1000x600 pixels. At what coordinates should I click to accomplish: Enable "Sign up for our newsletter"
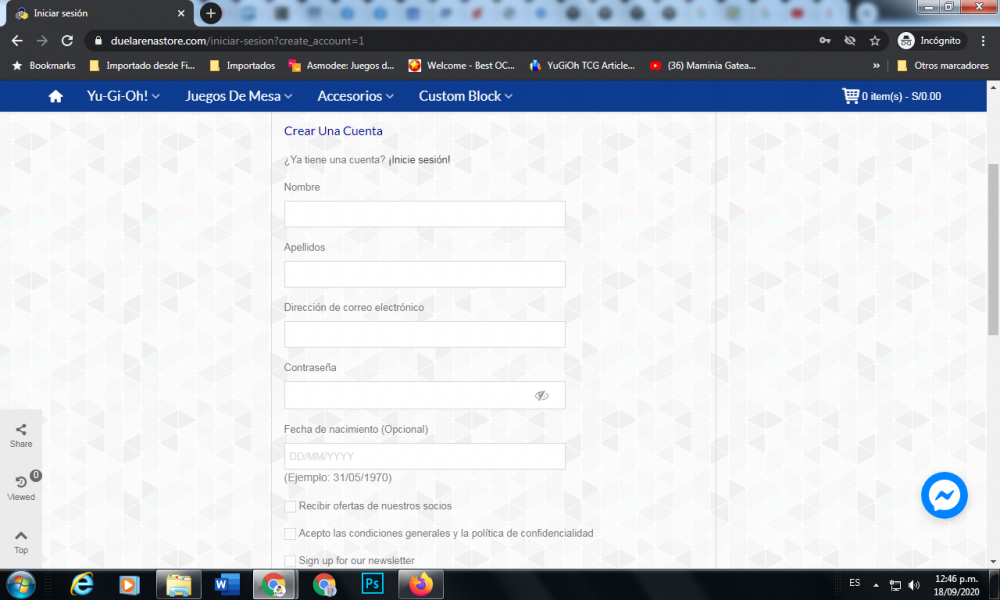(x=291, y=560)
